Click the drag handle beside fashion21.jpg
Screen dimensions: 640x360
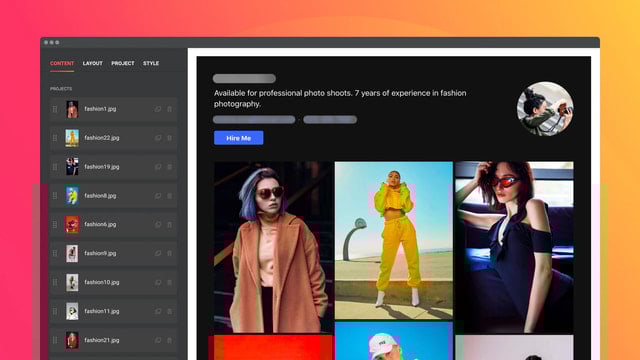(55, 340)
